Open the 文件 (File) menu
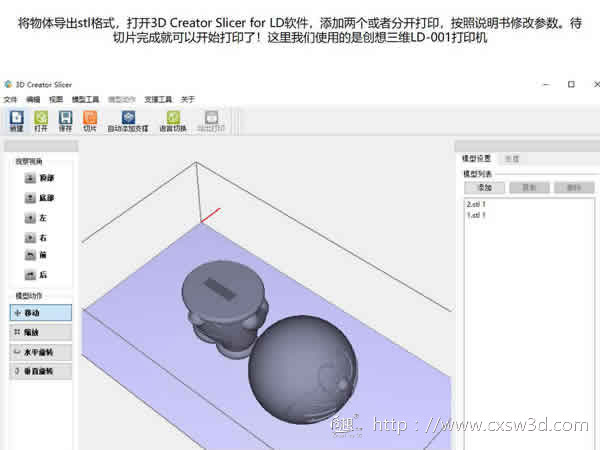The width and height of the screenshot is (600, 450). coord(10,99)
